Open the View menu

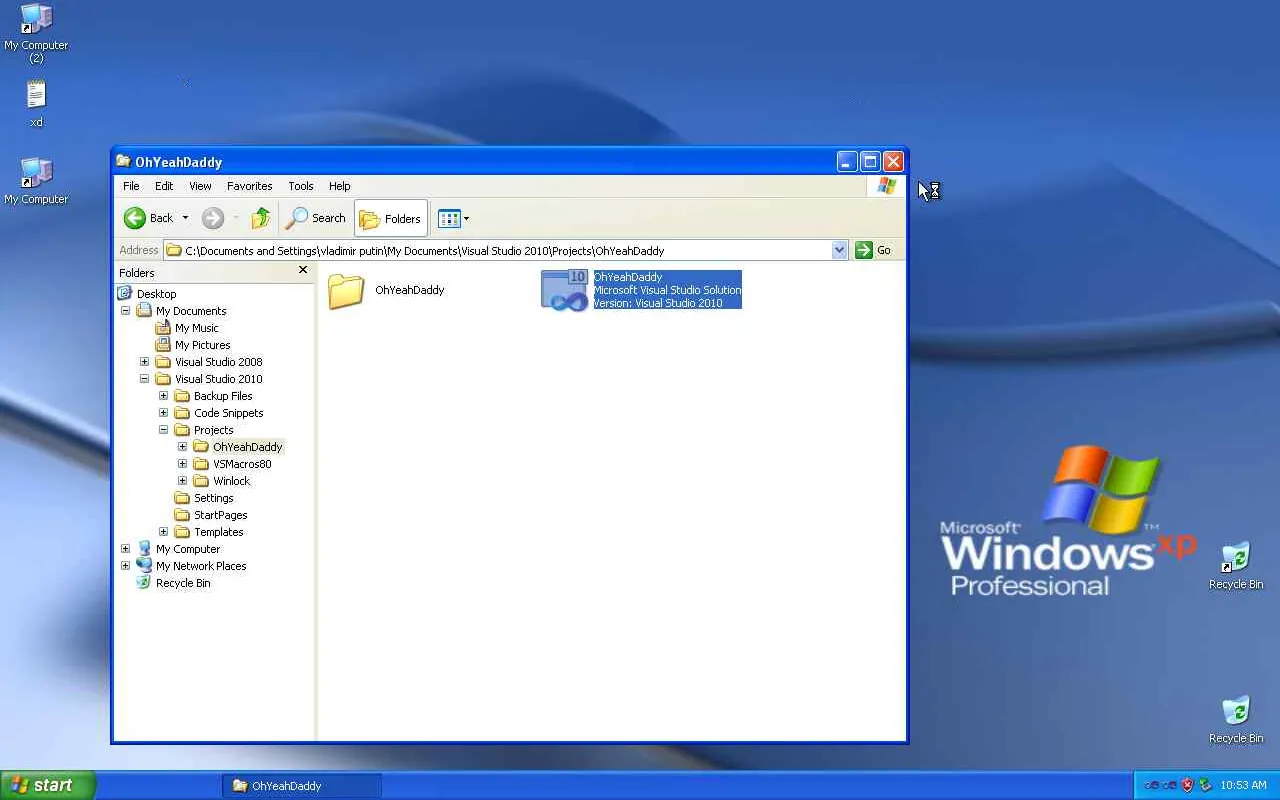pyautogui.click(x=200, y=186)
